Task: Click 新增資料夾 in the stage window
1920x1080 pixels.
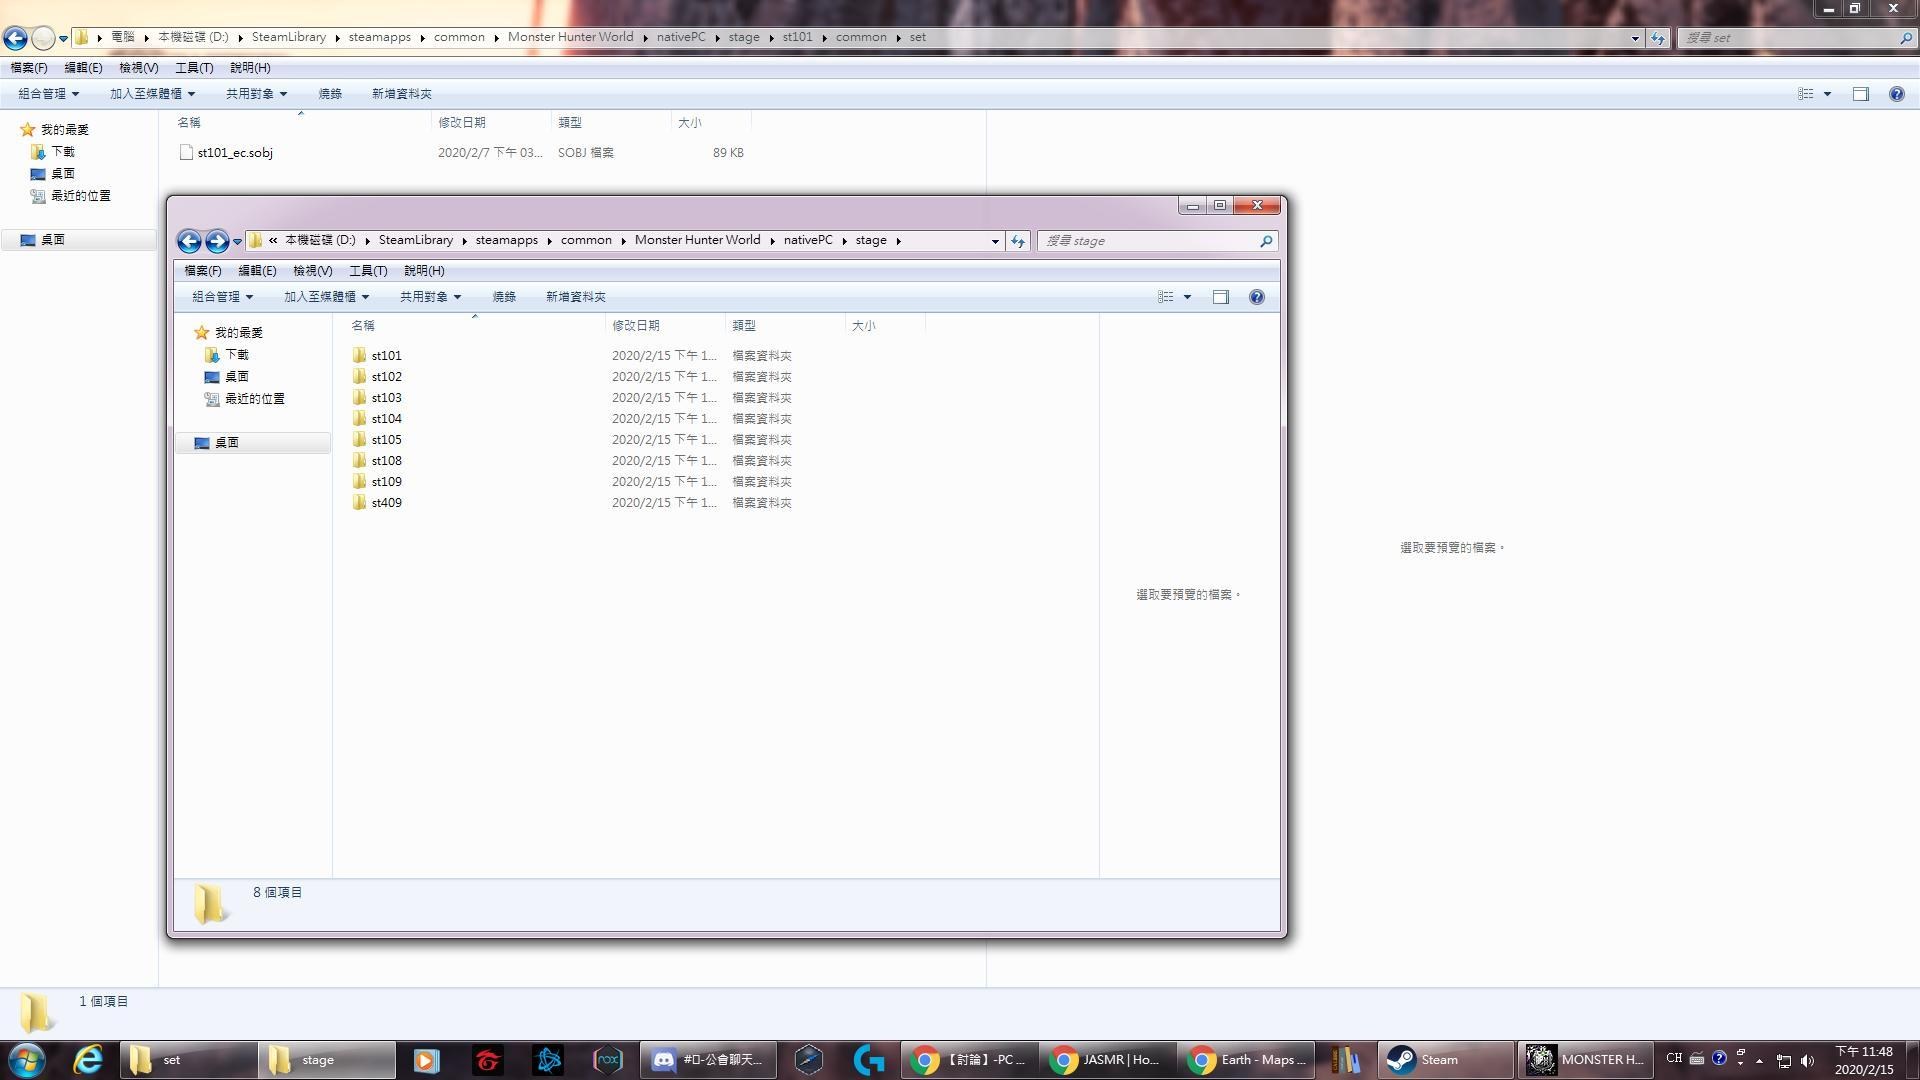Action: pyautogui.click(x=575, y=297)
